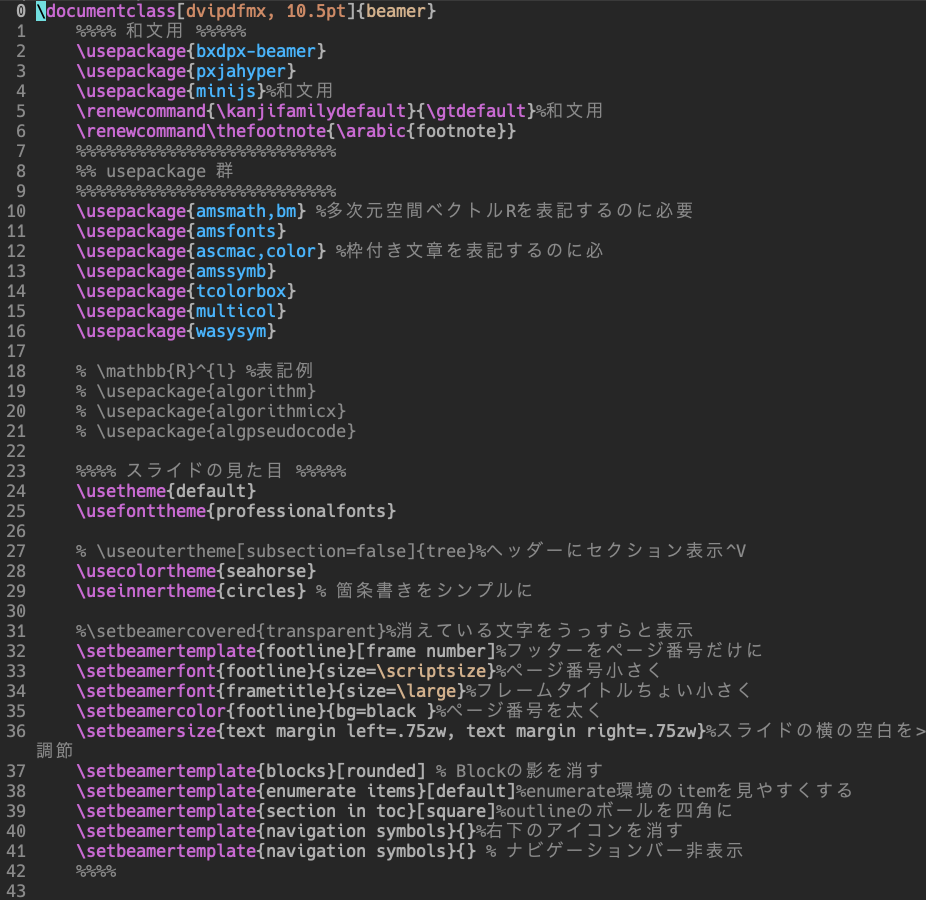Viewport: 926px width, 900px height.
Task: Click the amsfonts package name
Action: pyautogui.click(x=236, y=231)
